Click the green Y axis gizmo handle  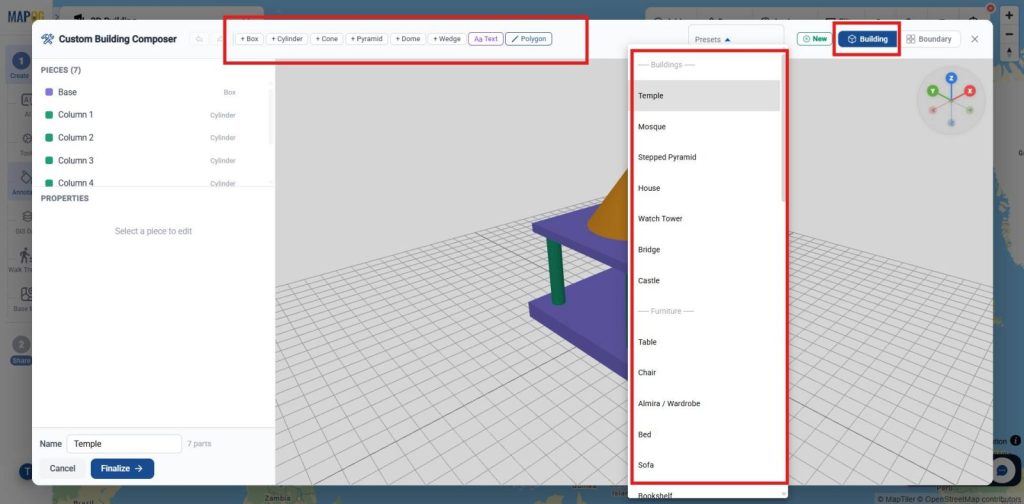(933, 91)
